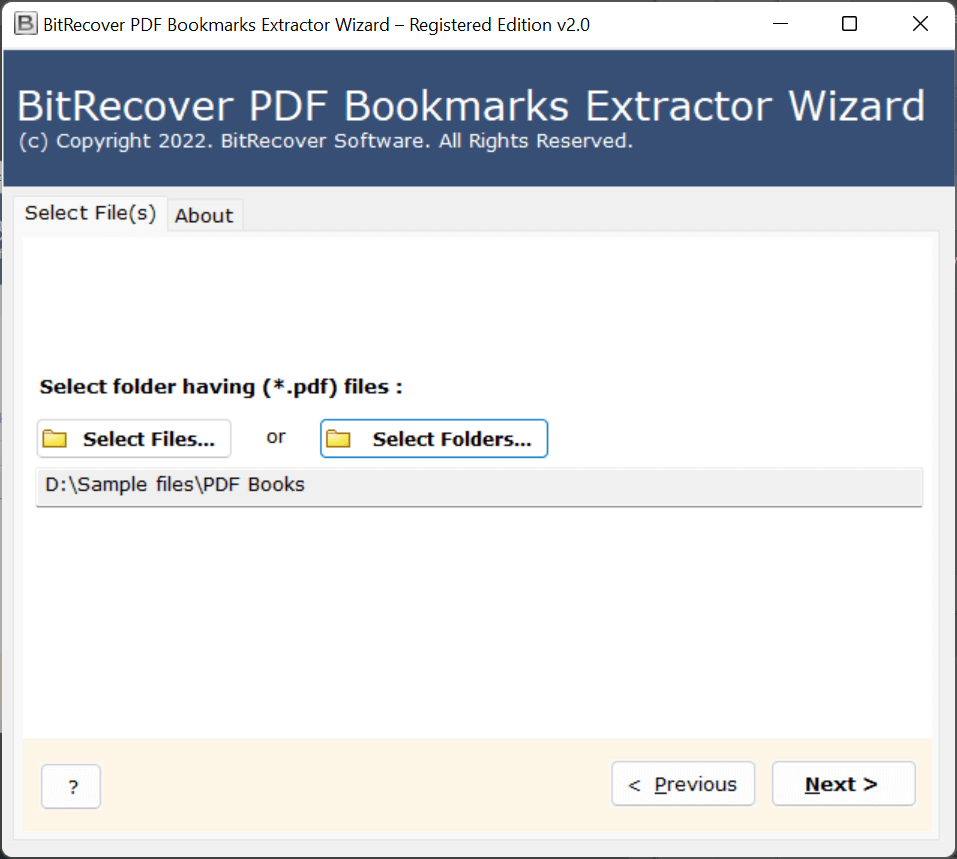Click the window title bar text
The width and height of the screenshot is (957, 859).
click(316, 24)
